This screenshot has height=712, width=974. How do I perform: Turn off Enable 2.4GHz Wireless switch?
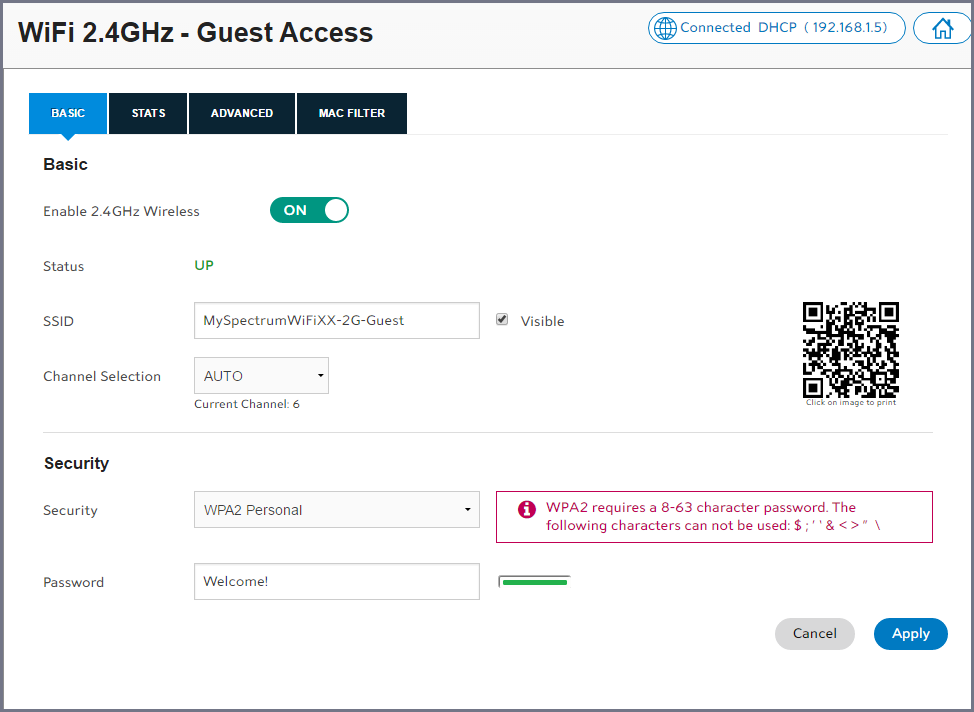(309, 210)
